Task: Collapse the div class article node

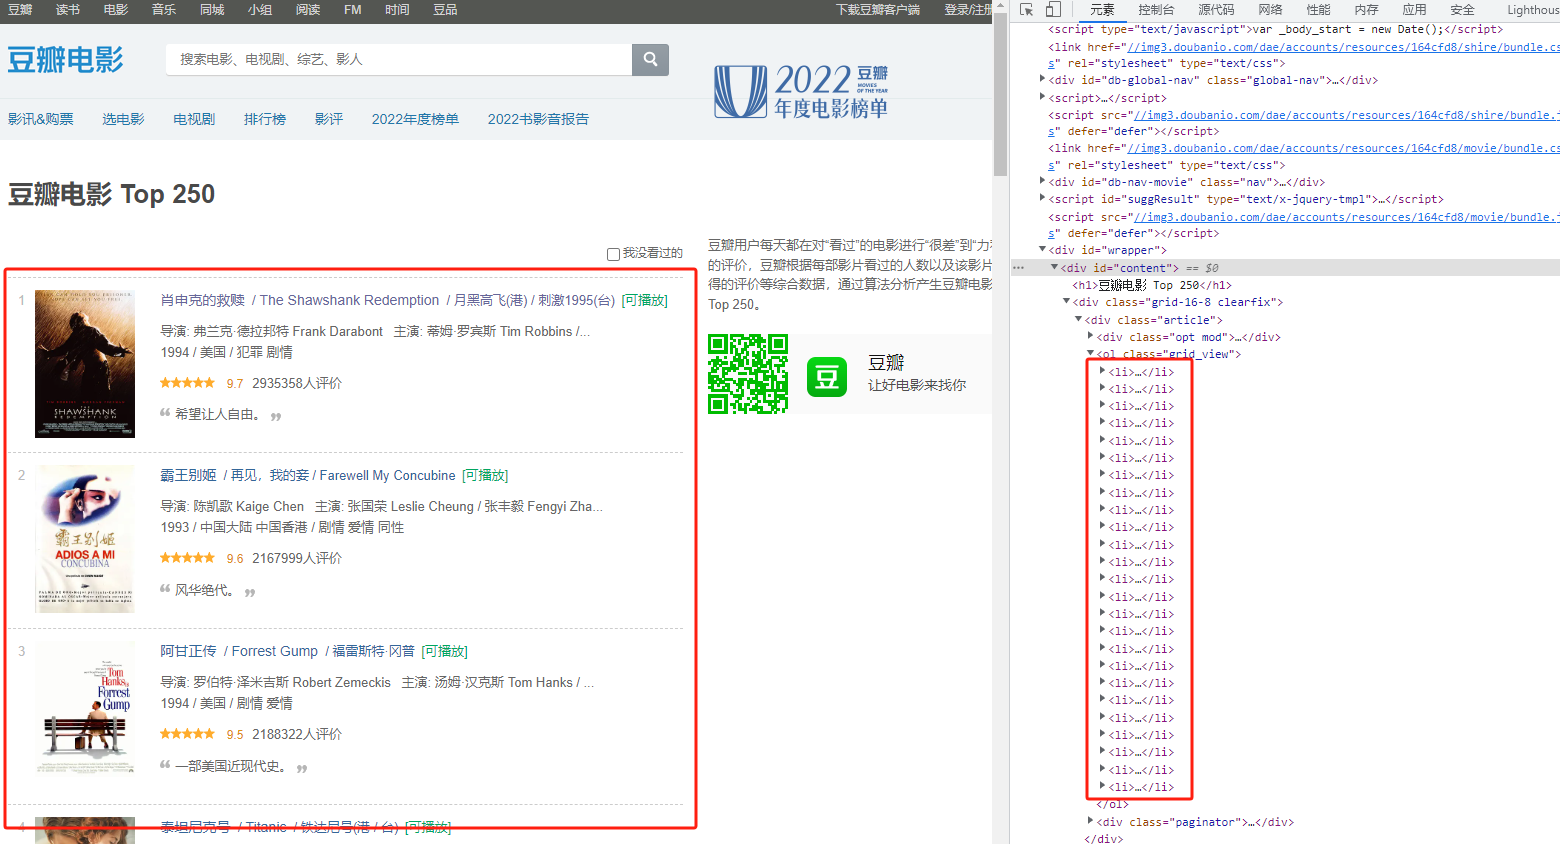Action: click(x=1079, y=319)
